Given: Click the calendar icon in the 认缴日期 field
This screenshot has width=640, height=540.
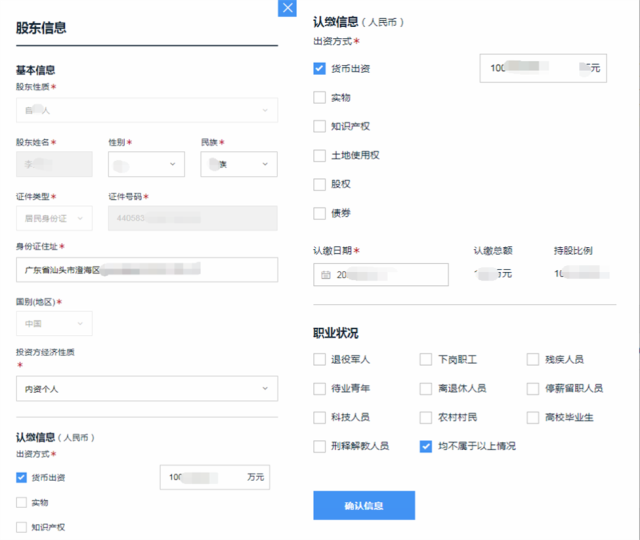Looking at the screenshot, I should coord(326,275).
